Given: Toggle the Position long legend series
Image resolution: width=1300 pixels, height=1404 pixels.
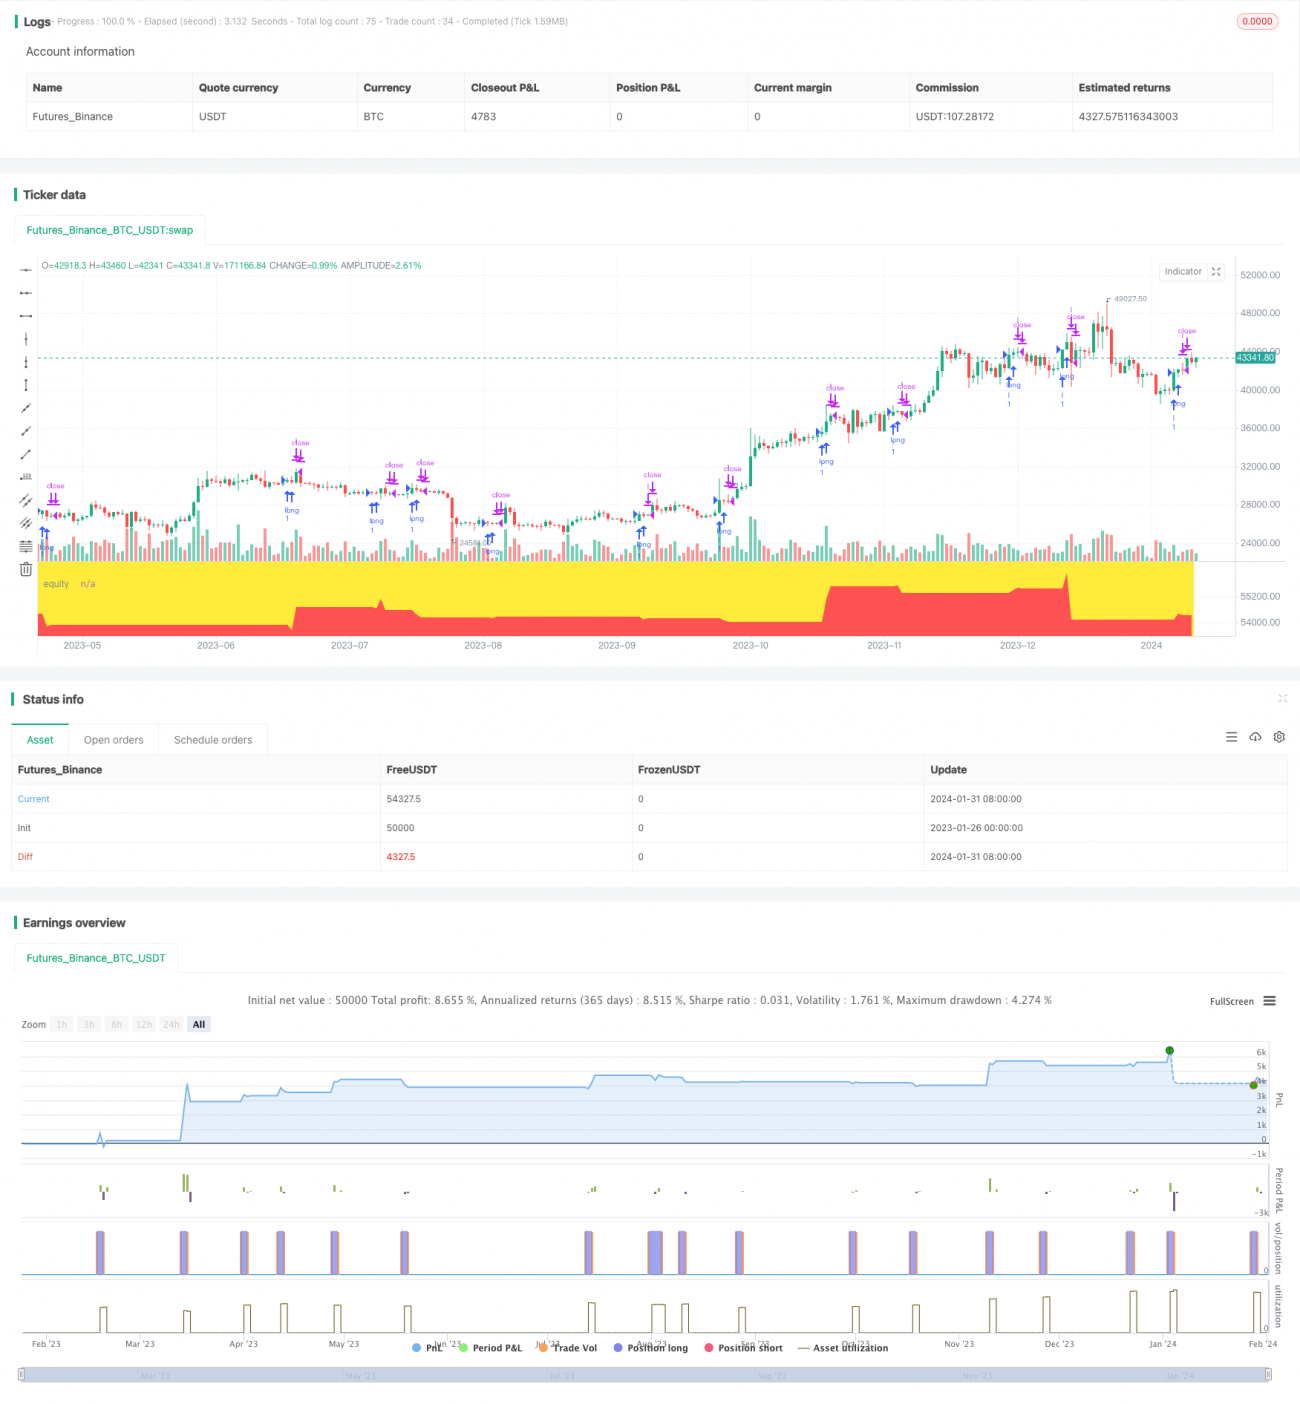Looking at the screenshot, I should coord(651,1348).
